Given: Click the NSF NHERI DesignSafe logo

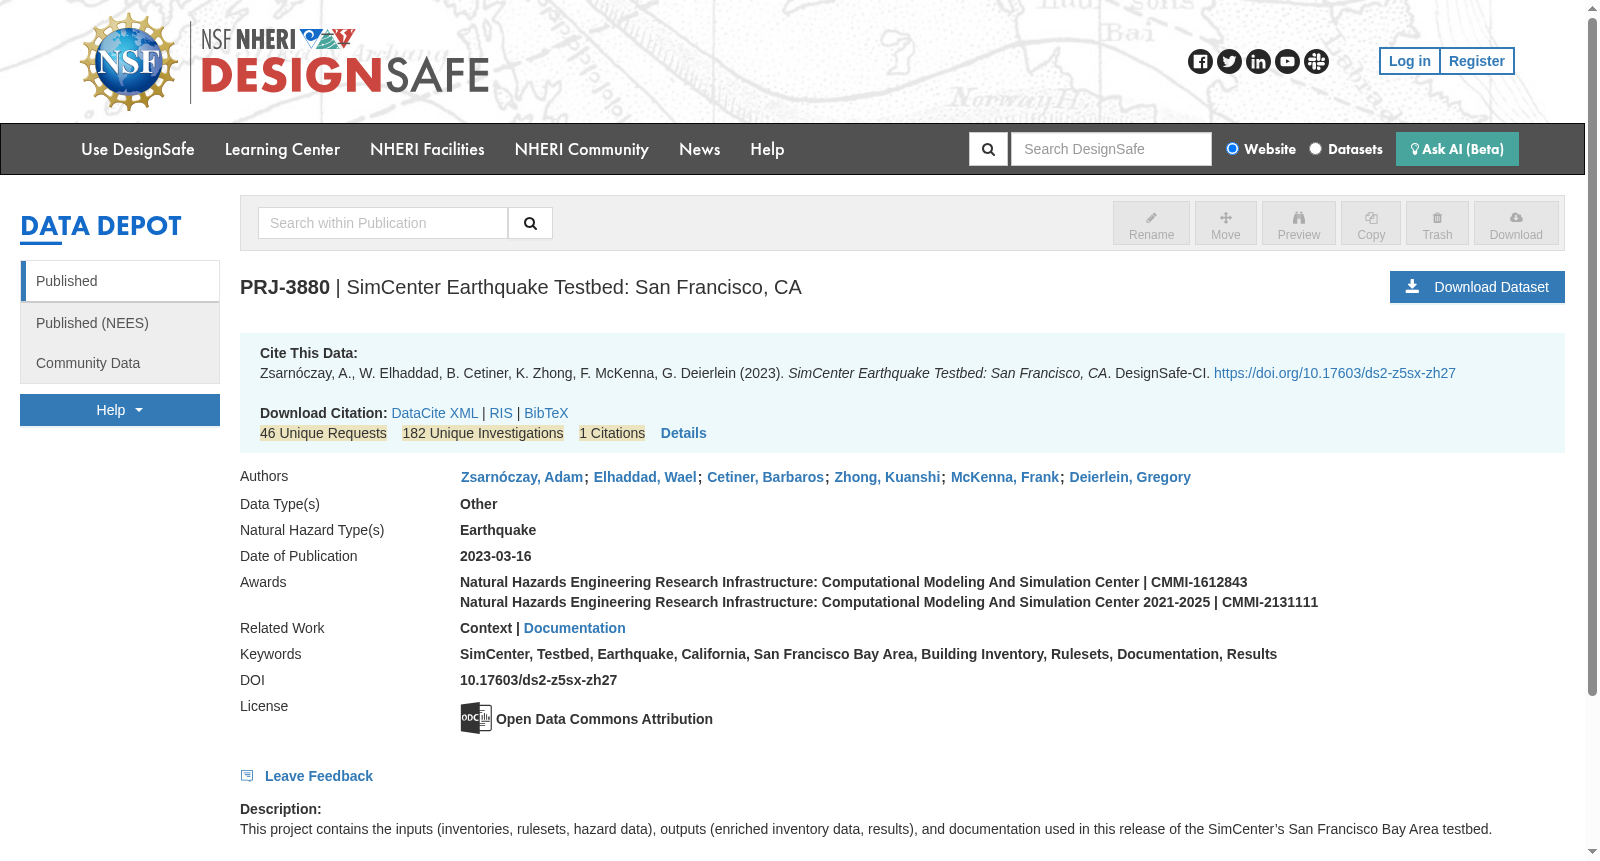Looking at the screenshot, I should point(345,62).
